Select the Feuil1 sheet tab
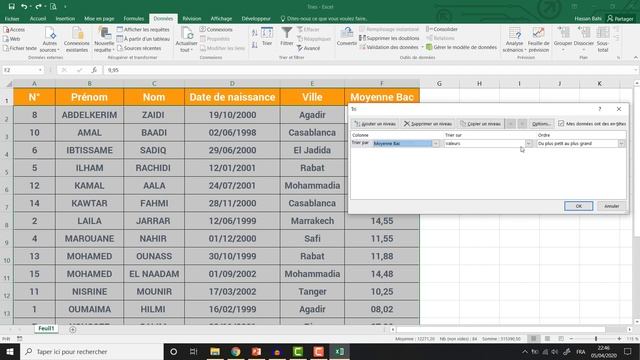This screenshot has height=360, width=640. point(46,329)
